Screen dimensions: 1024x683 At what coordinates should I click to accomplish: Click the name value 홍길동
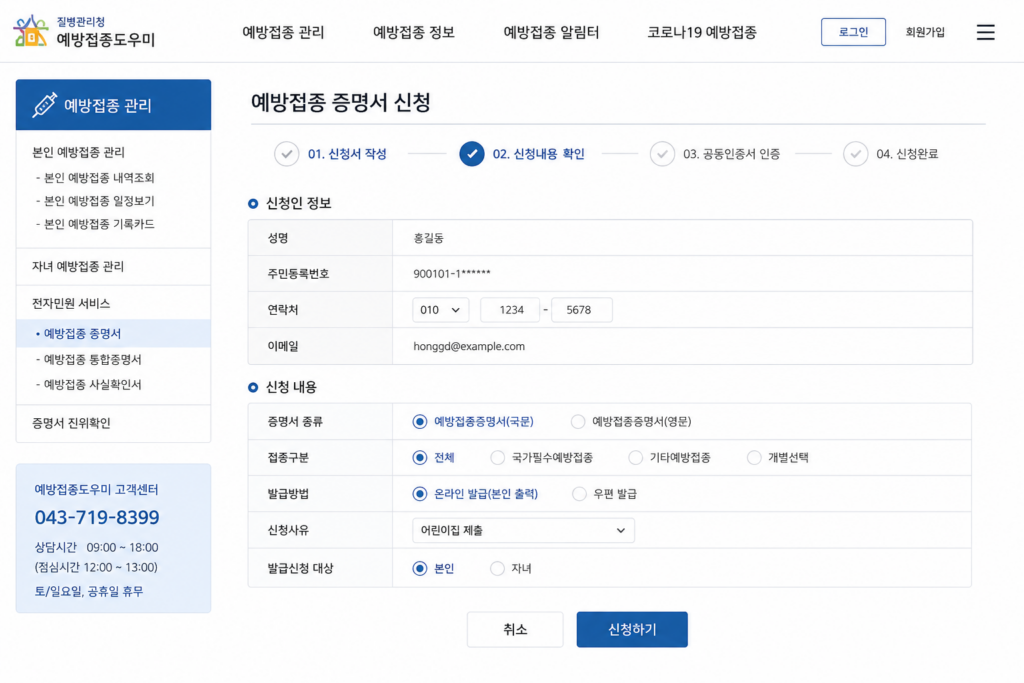coord(428,238)
